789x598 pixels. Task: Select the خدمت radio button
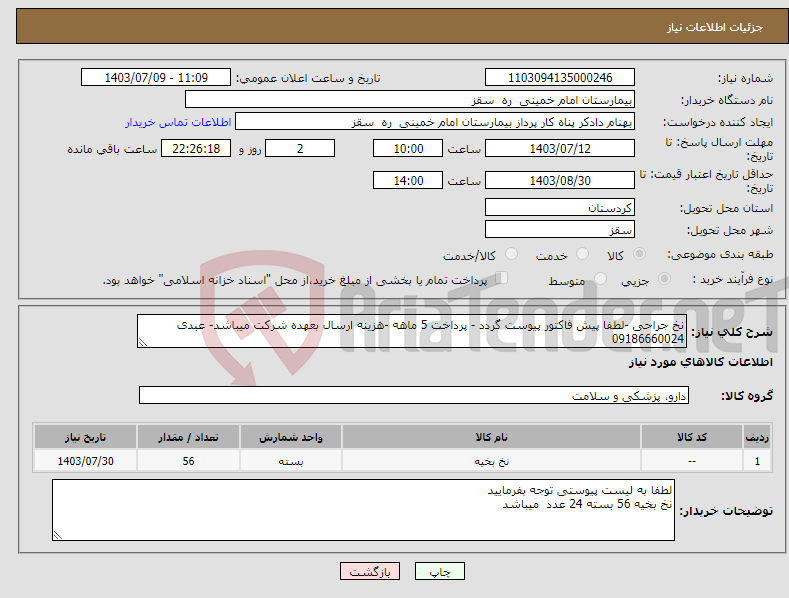(582, 254)
